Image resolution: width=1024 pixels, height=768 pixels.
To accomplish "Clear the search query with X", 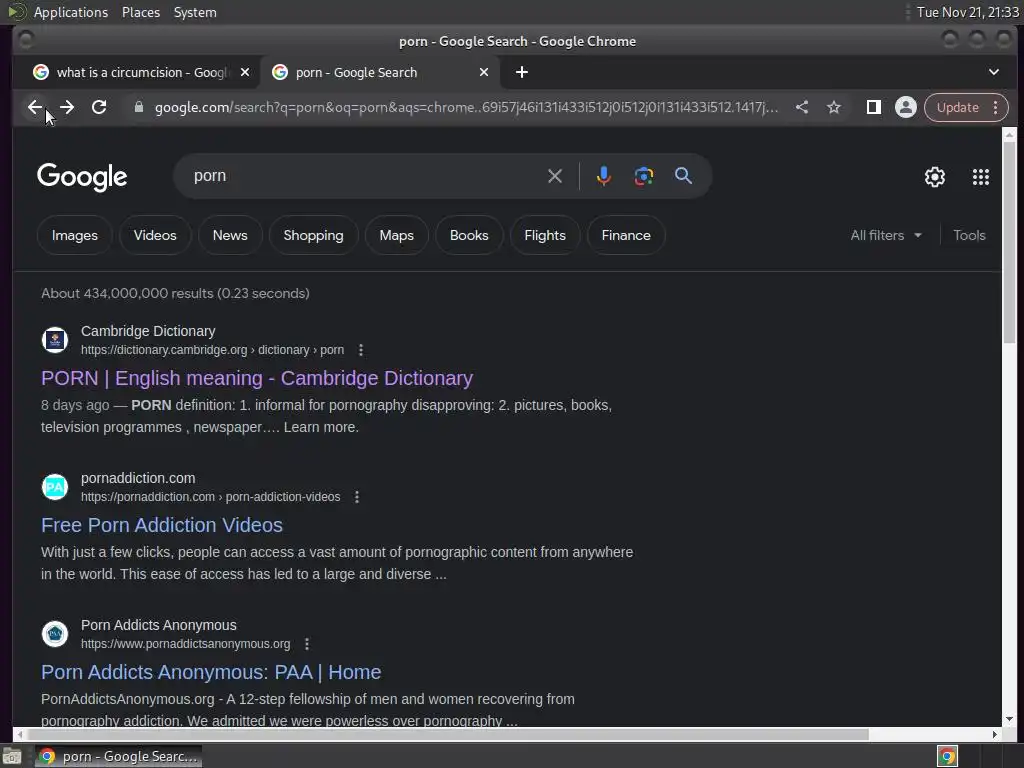I will coord(554,176).
